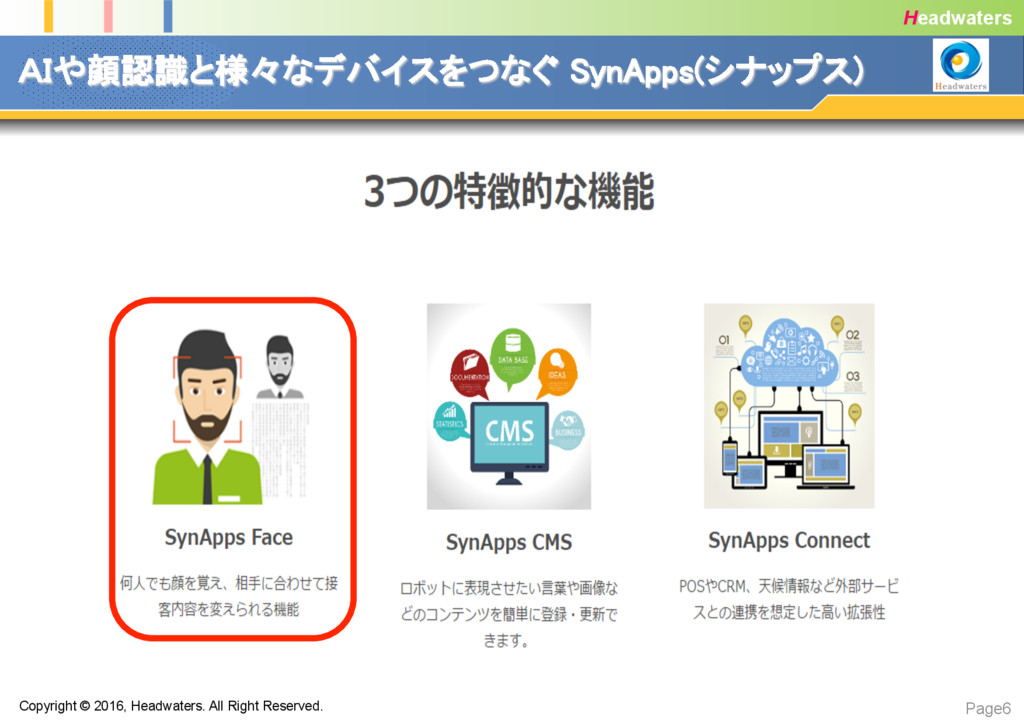Click the description '何人でも顔を覚え、相手に合わせて接'
The image size is (1024, 724).
229,583
